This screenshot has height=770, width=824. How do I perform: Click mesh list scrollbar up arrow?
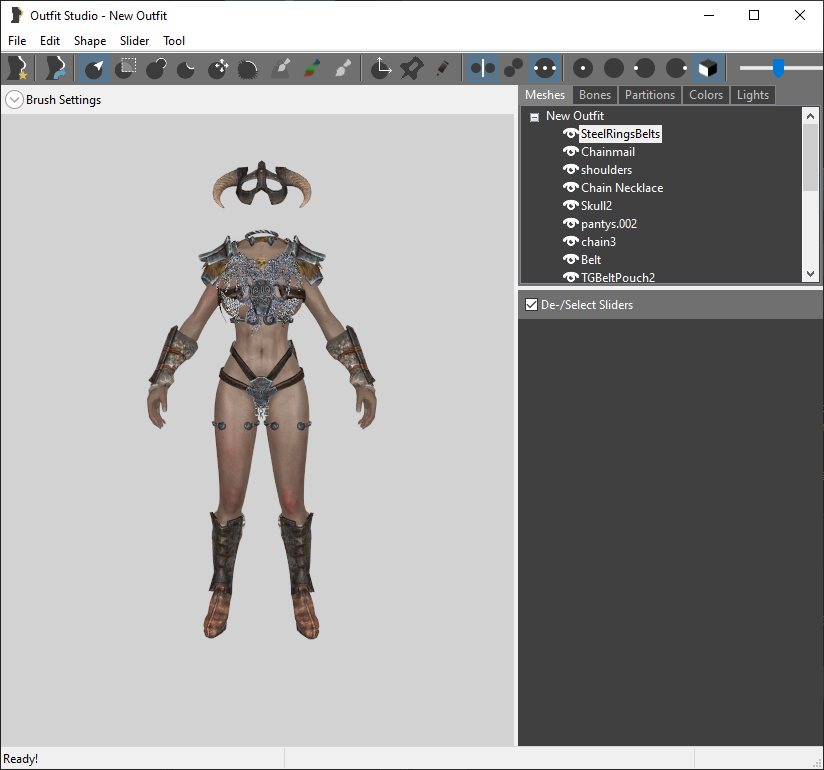click(x=810, y=116)
